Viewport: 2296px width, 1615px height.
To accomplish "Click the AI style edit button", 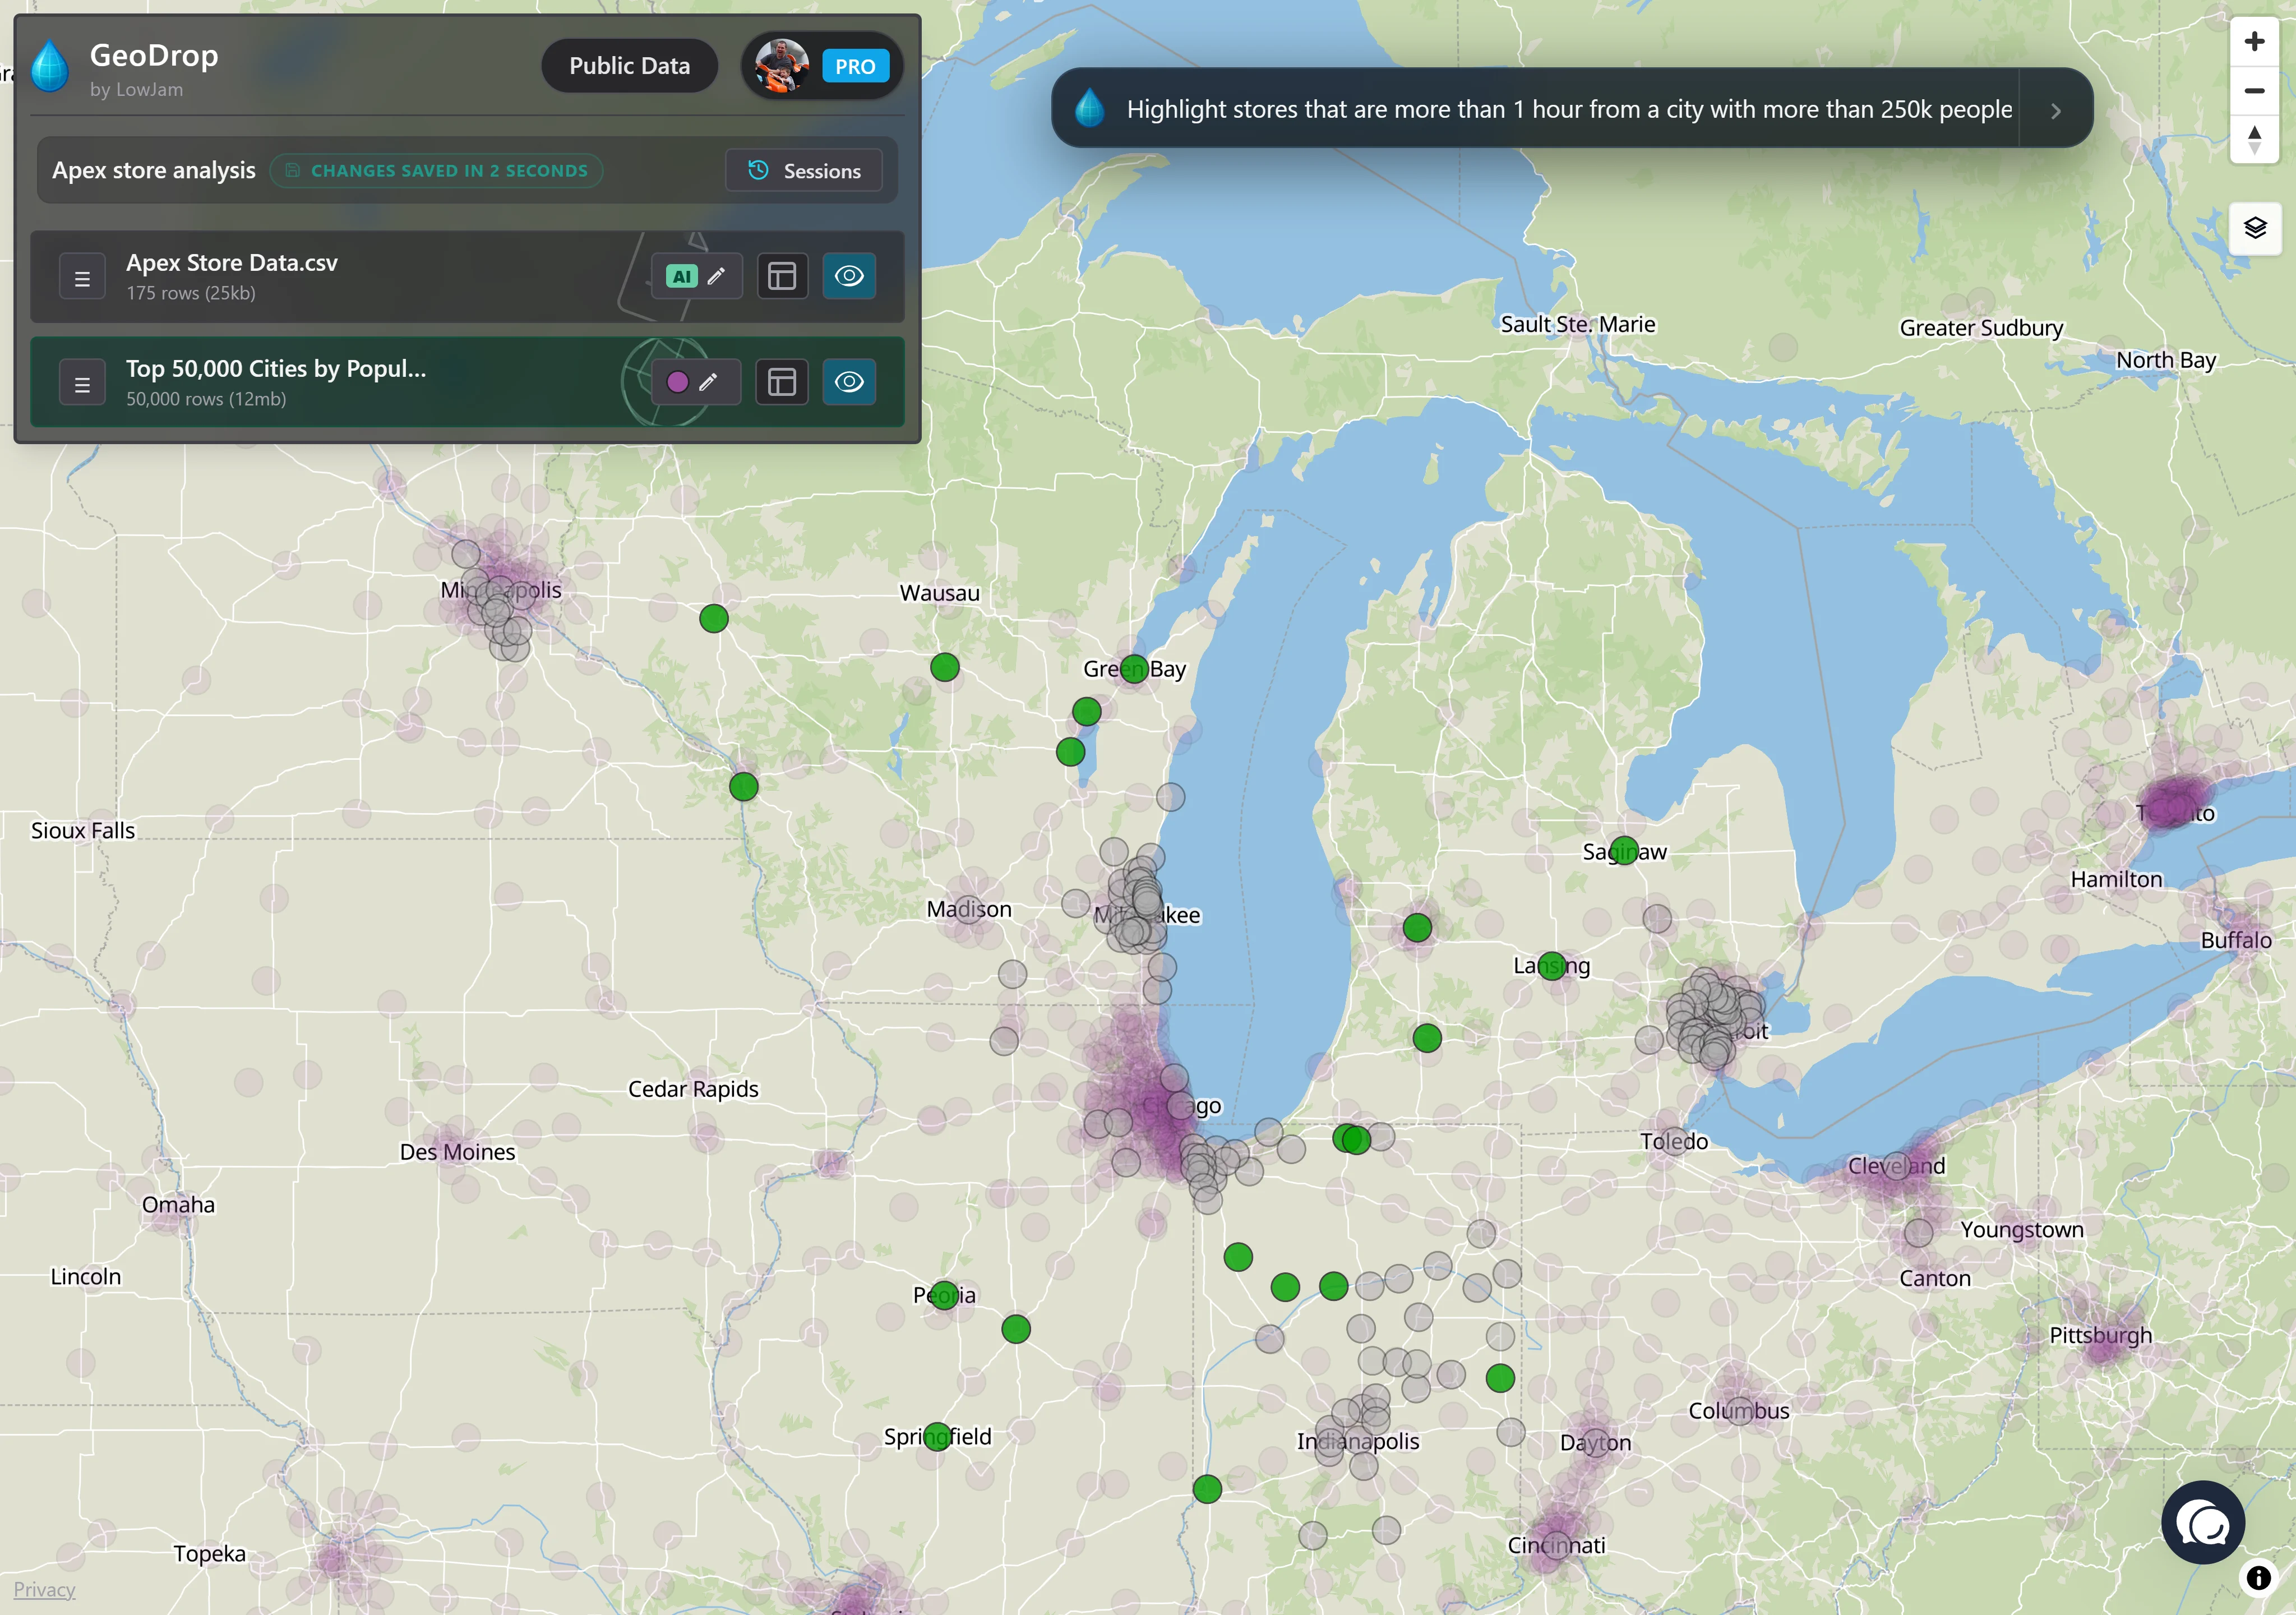I will 697,276.
